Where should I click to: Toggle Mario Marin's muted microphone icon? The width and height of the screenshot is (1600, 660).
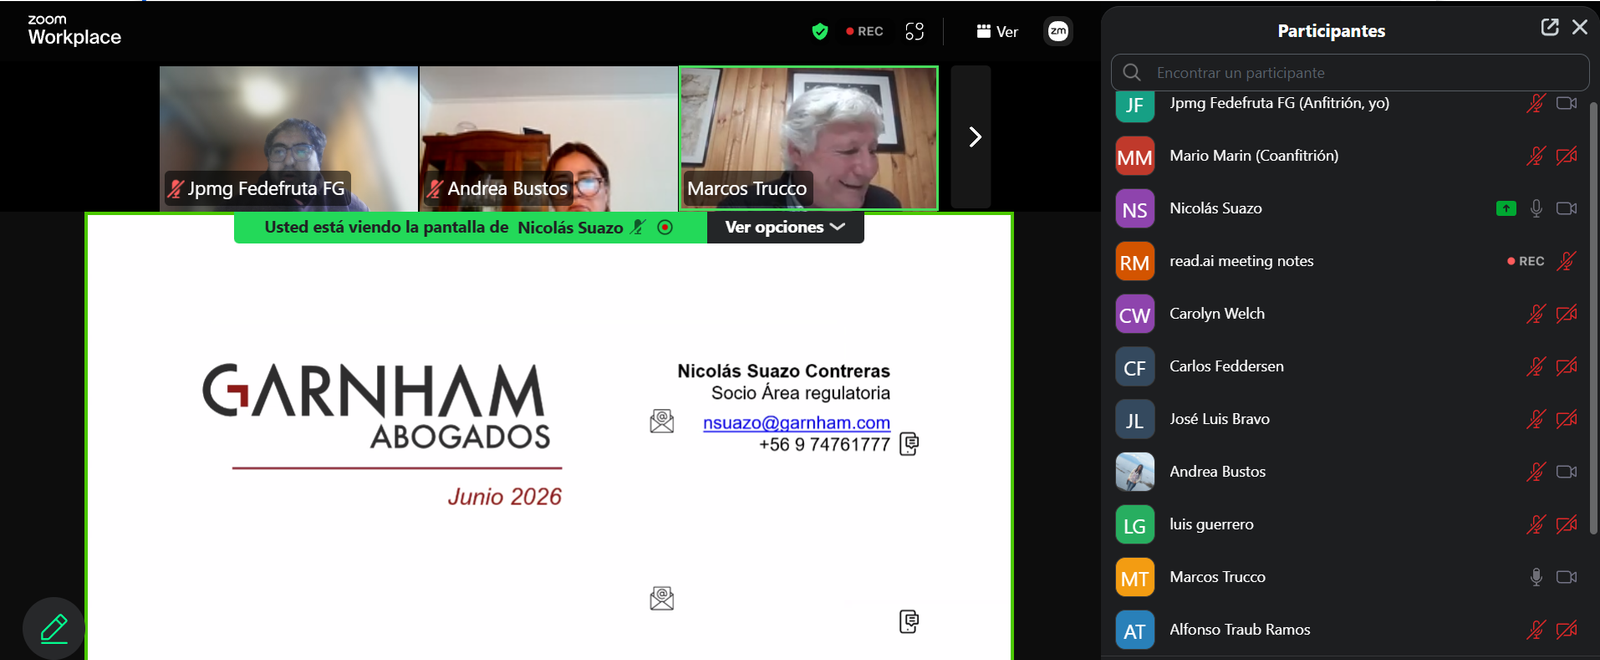coord(1536,155)
